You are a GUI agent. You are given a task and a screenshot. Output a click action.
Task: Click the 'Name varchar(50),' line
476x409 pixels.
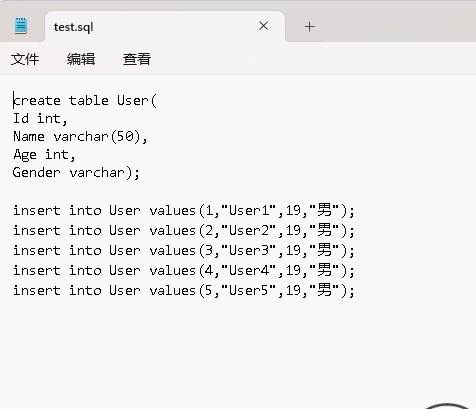(x=80, y=136)
